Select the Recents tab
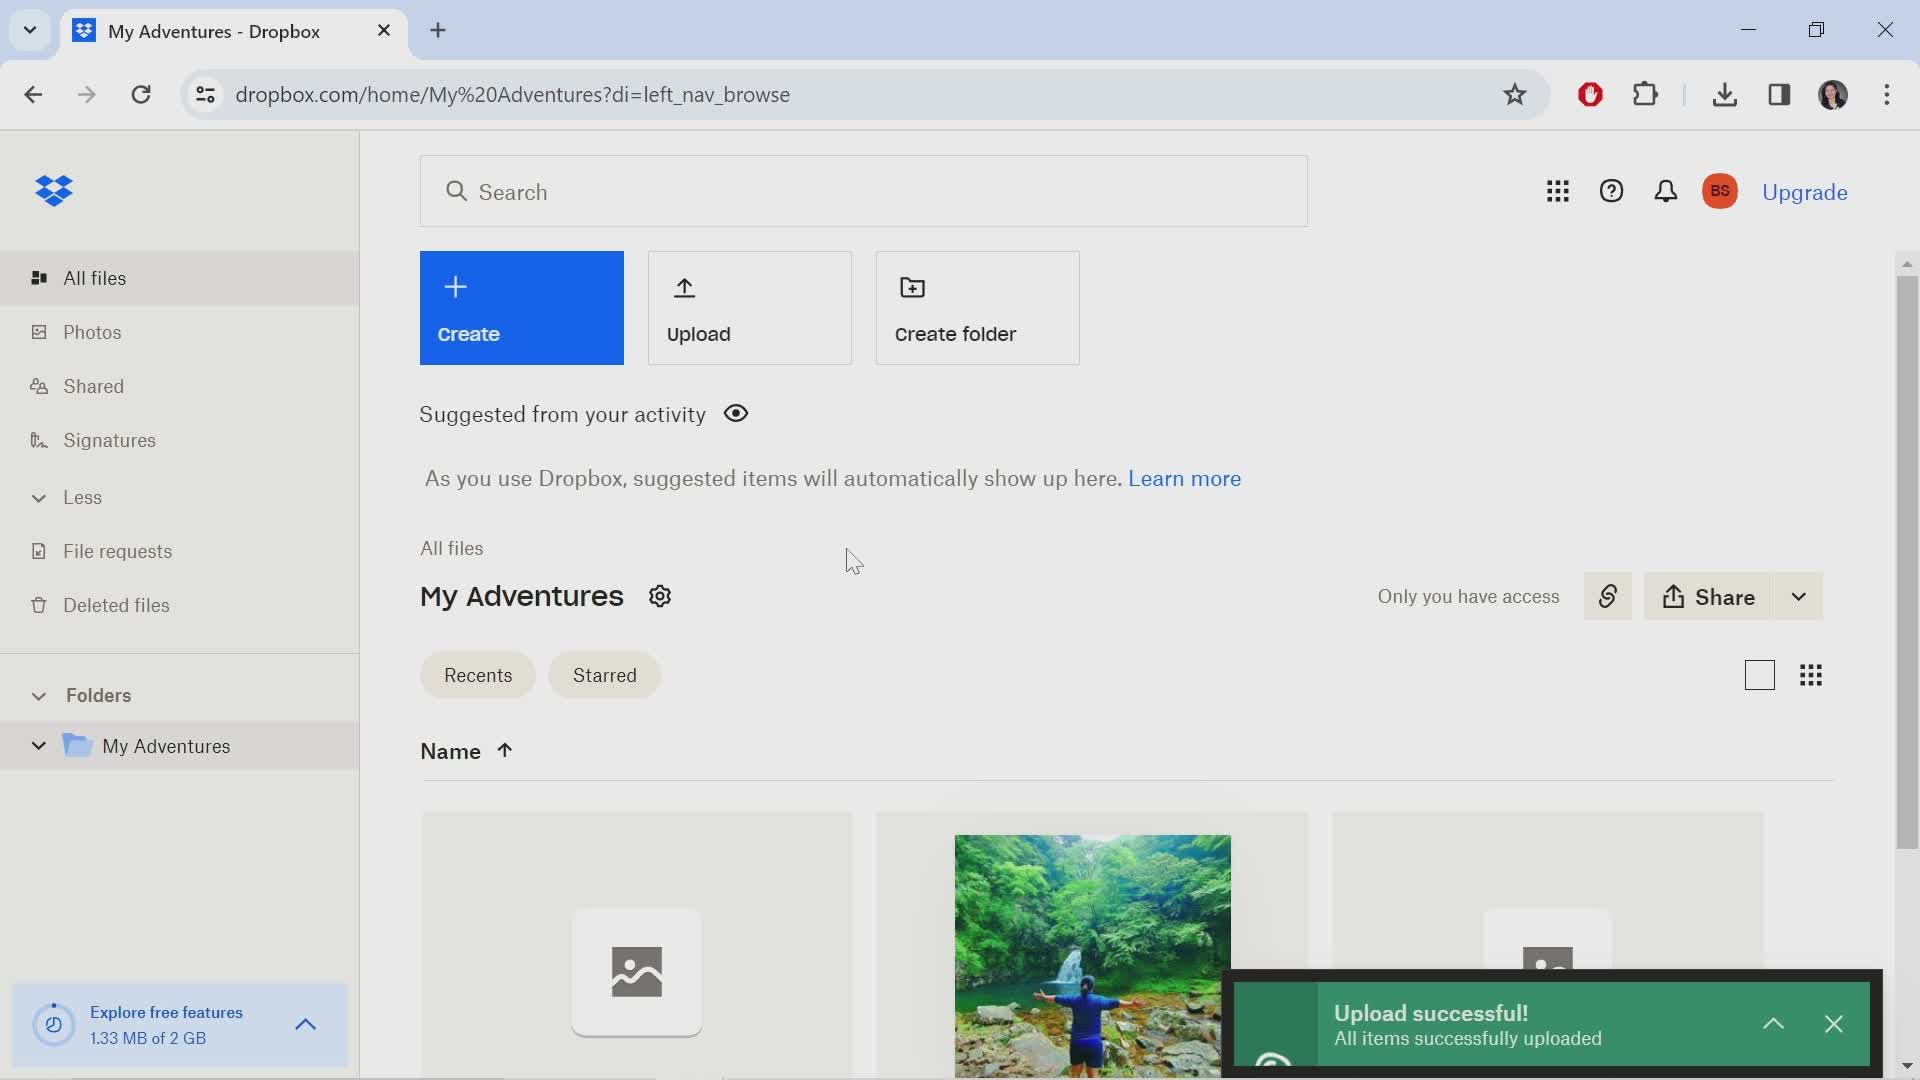Image resolution: width=1920 pixels, height=1080 pixels. tap(477, 675)
